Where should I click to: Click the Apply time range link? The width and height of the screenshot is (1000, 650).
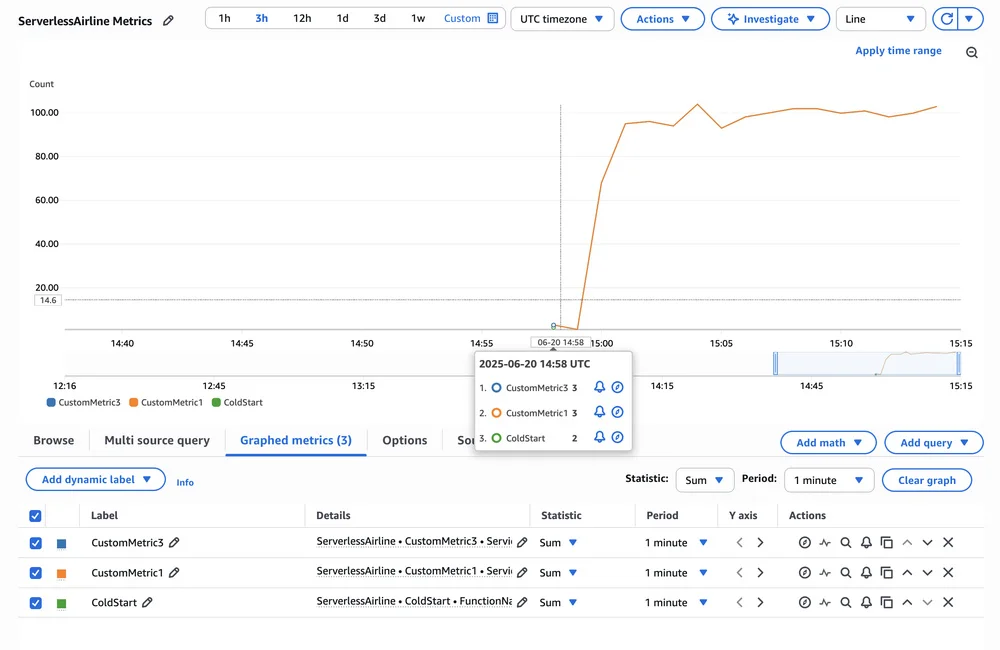click(x=898, y=50)
